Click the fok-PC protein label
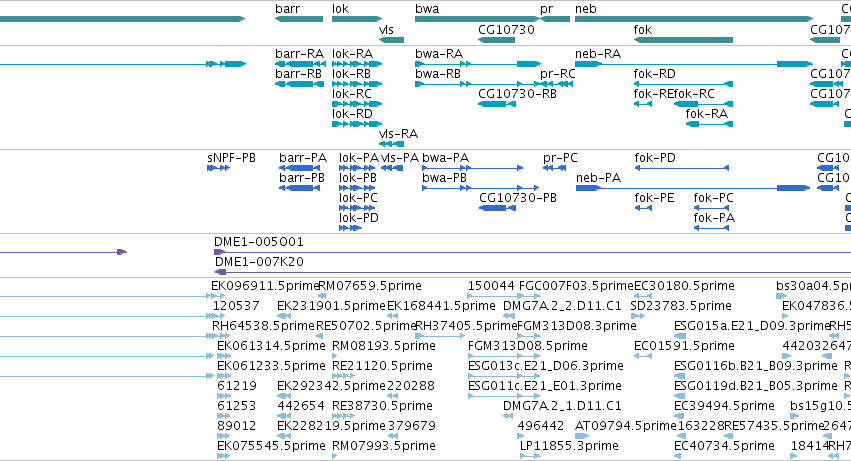 coord(713,198)
